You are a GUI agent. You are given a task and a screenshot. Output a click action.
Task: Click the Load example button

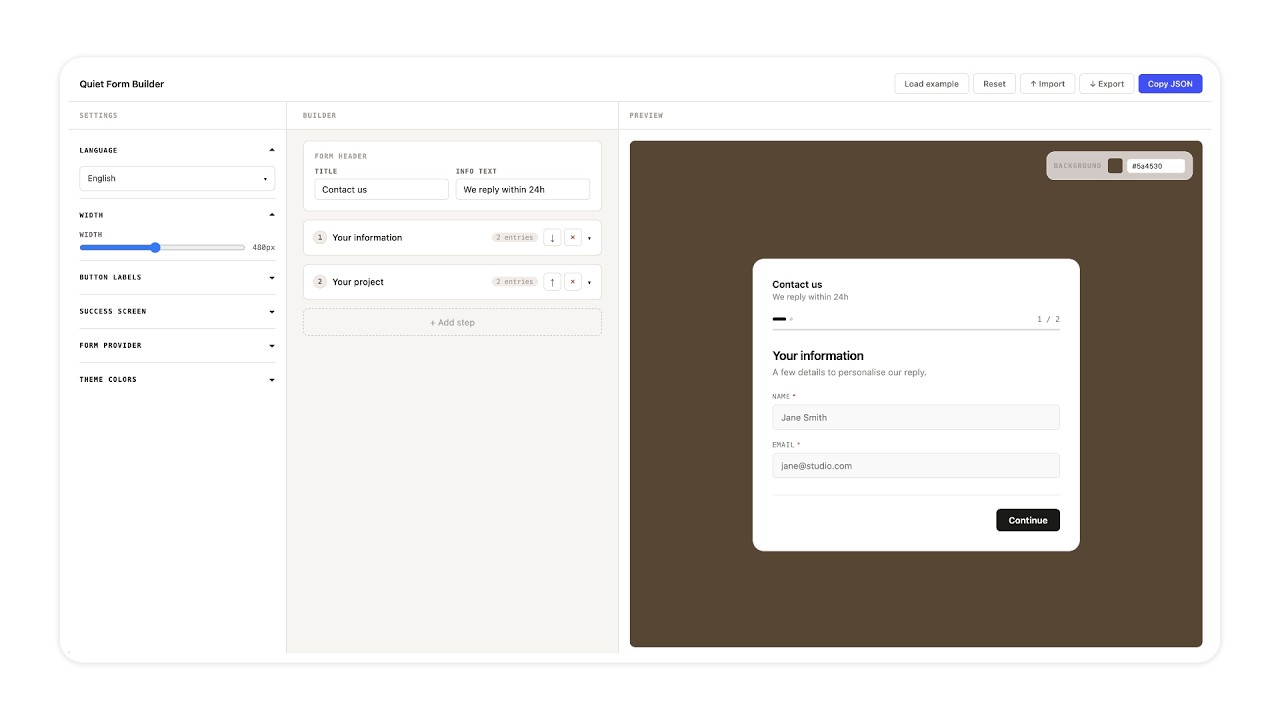(x=931, y=84)
